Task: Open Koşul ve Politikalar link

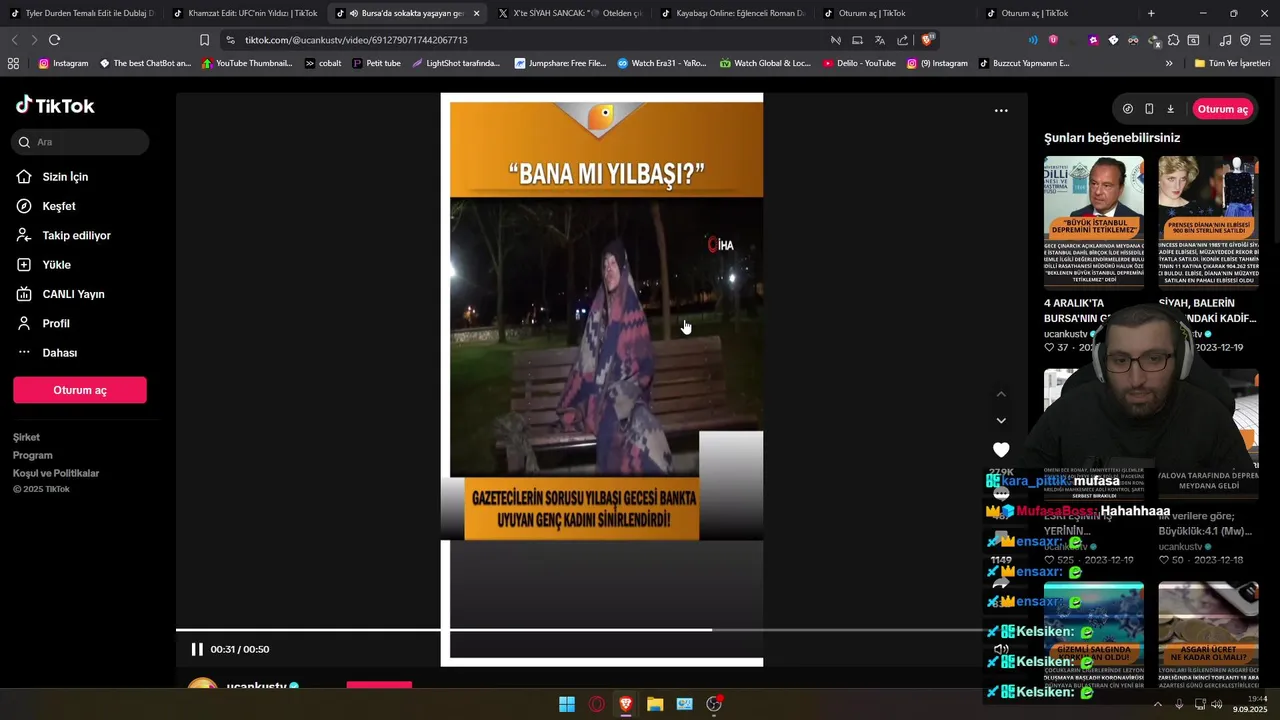Action: (x=56, y=473)
